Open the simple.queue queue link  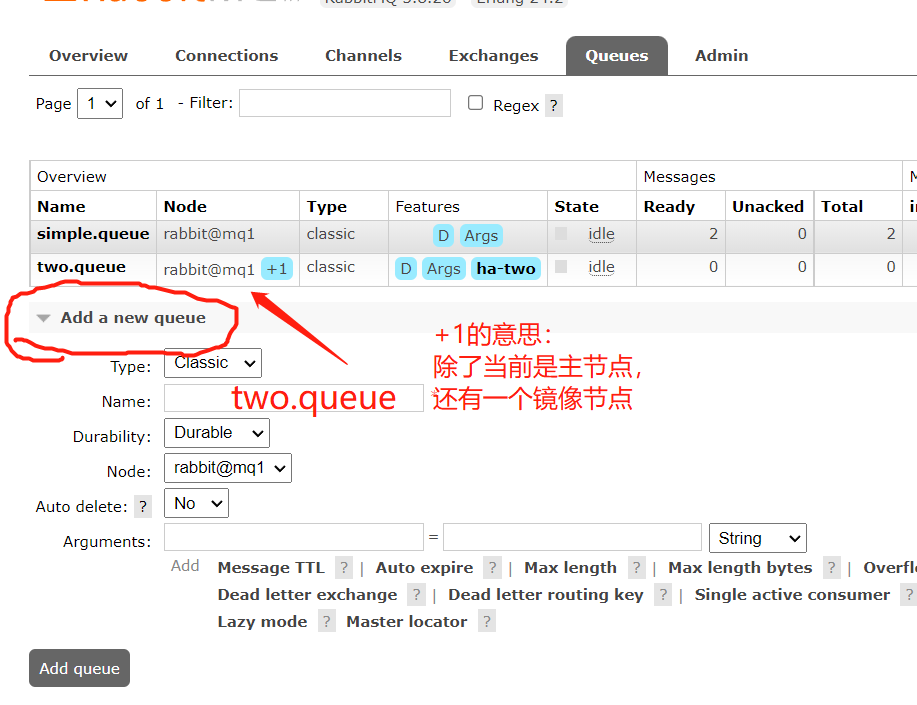pos(93,234)
